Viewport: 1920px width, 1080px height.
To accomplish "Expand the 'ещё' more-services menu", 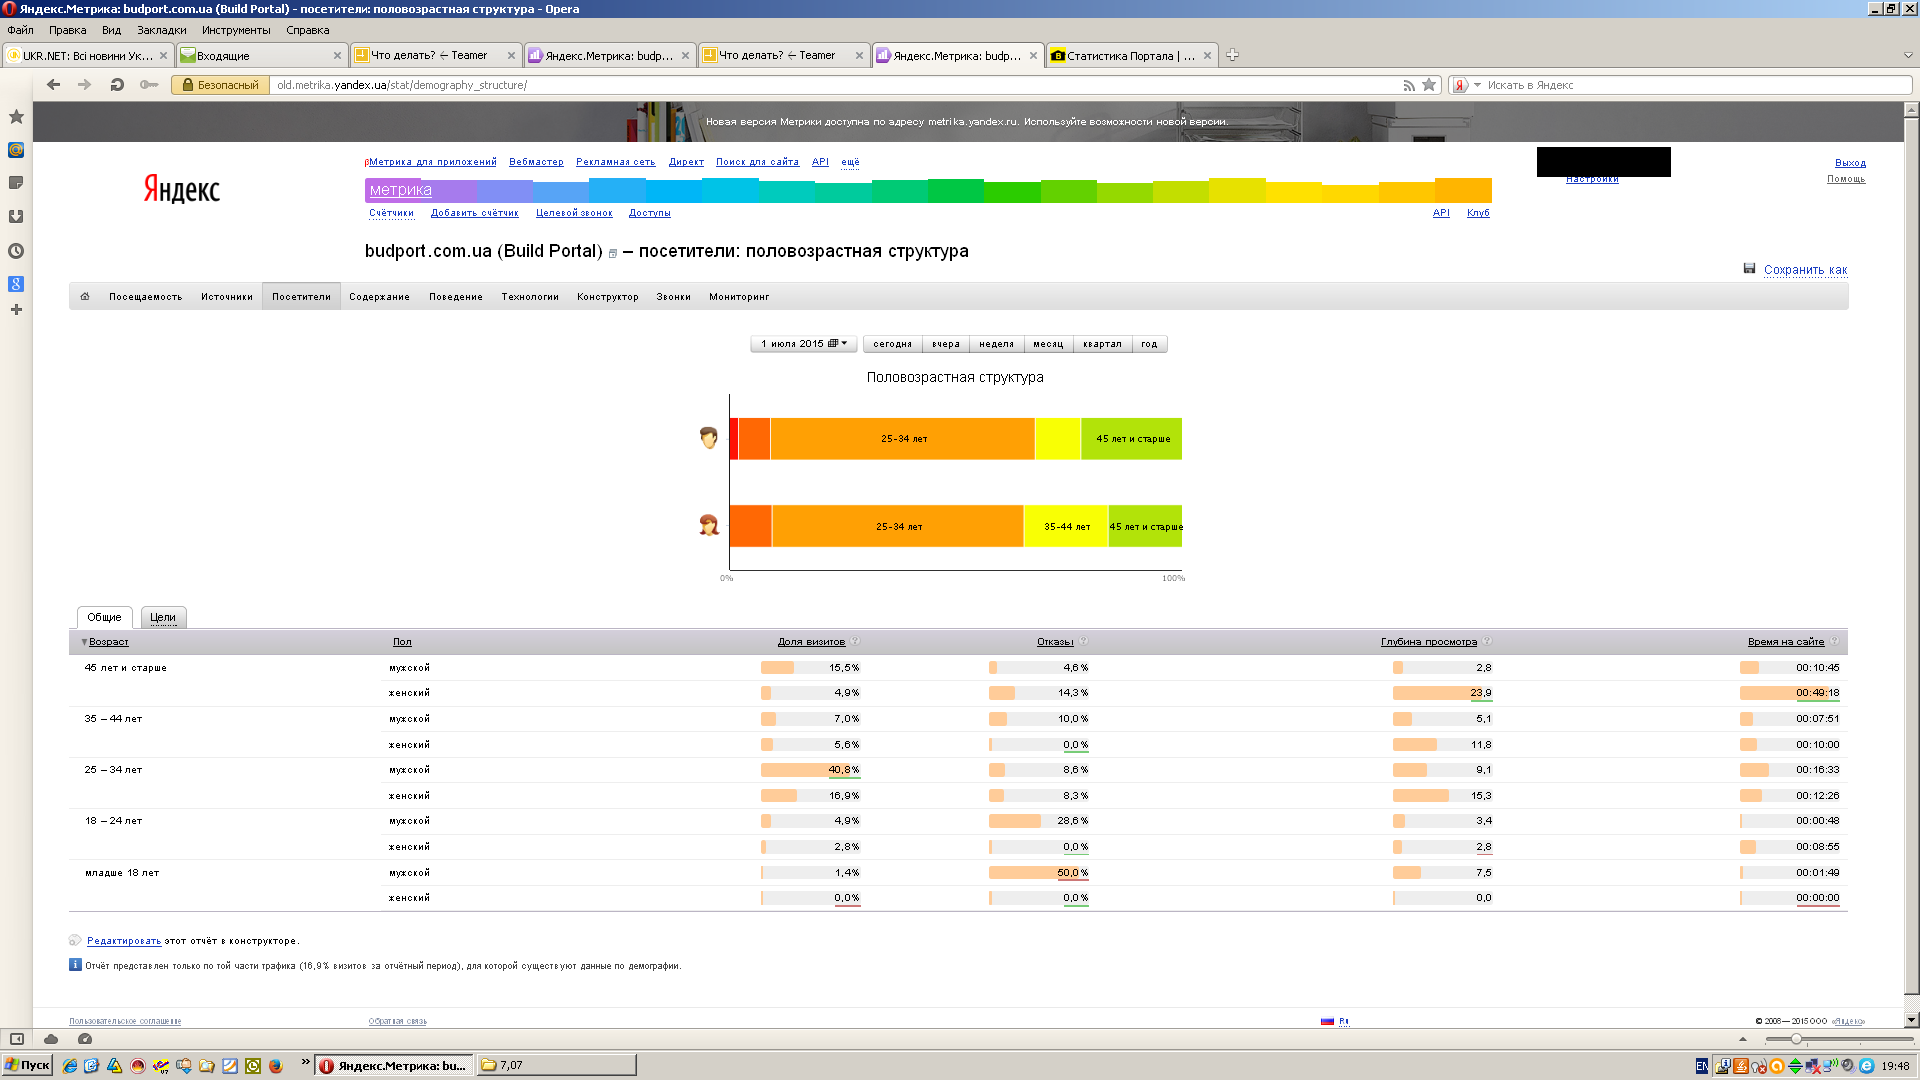I will point(850,162).
